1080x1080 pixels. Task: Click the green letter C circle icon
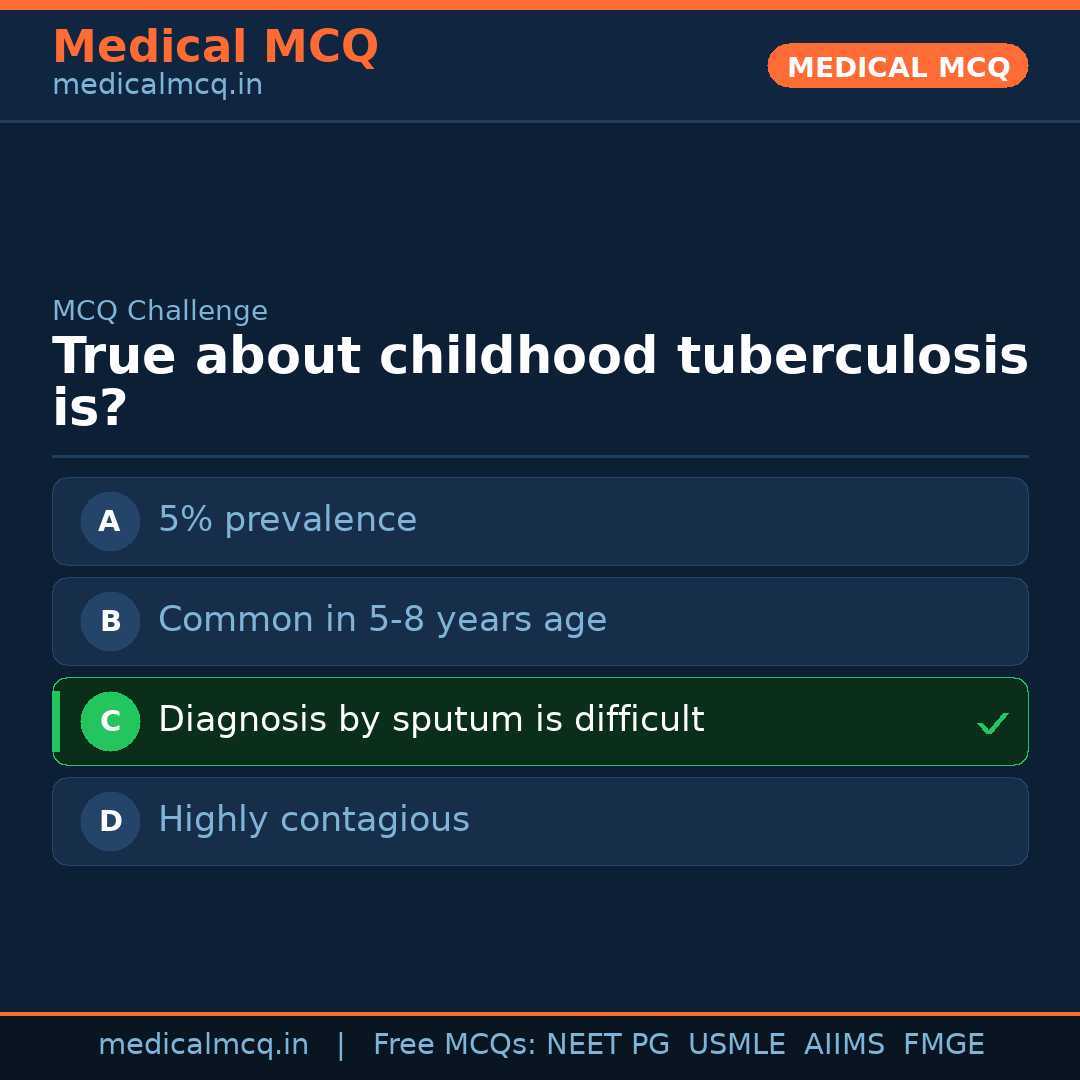110,721
